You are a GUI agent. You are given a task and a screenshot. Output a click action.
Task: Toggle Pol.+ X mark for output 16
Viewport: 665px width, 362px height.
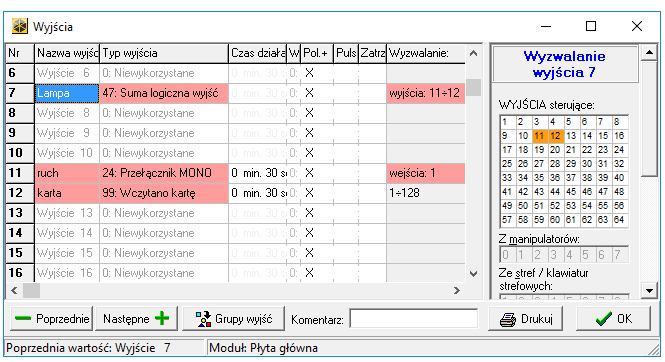tap(310, 273)
